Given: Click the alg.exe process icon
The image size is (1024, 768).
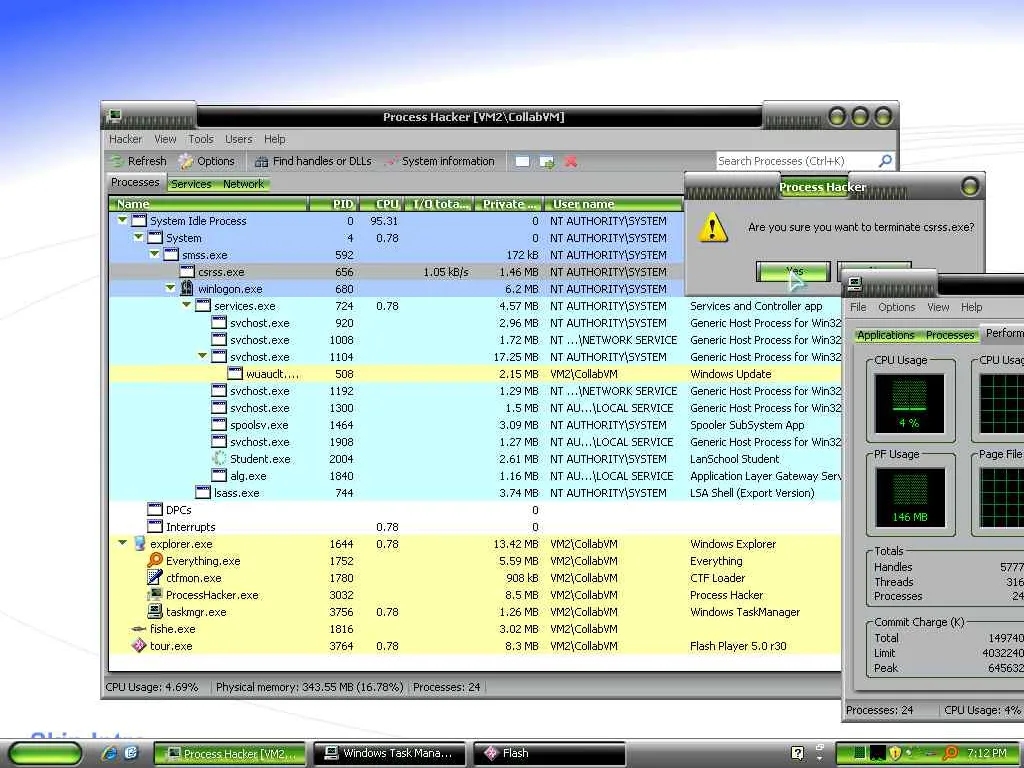Looking at the screenshot, I should click(x=219, y=475).
